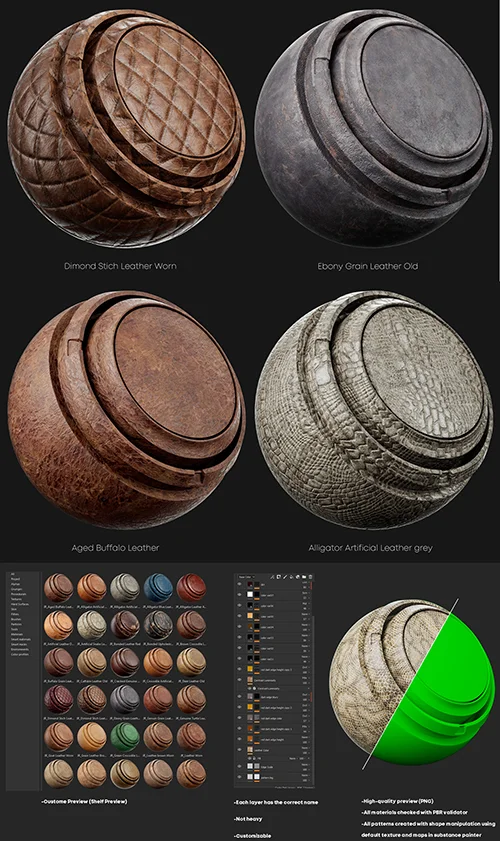This screenshot has height=841, width=500.
Task: Open blend mode dropdown of Contrast Luminosity layer
Action: tap(305, 678)
